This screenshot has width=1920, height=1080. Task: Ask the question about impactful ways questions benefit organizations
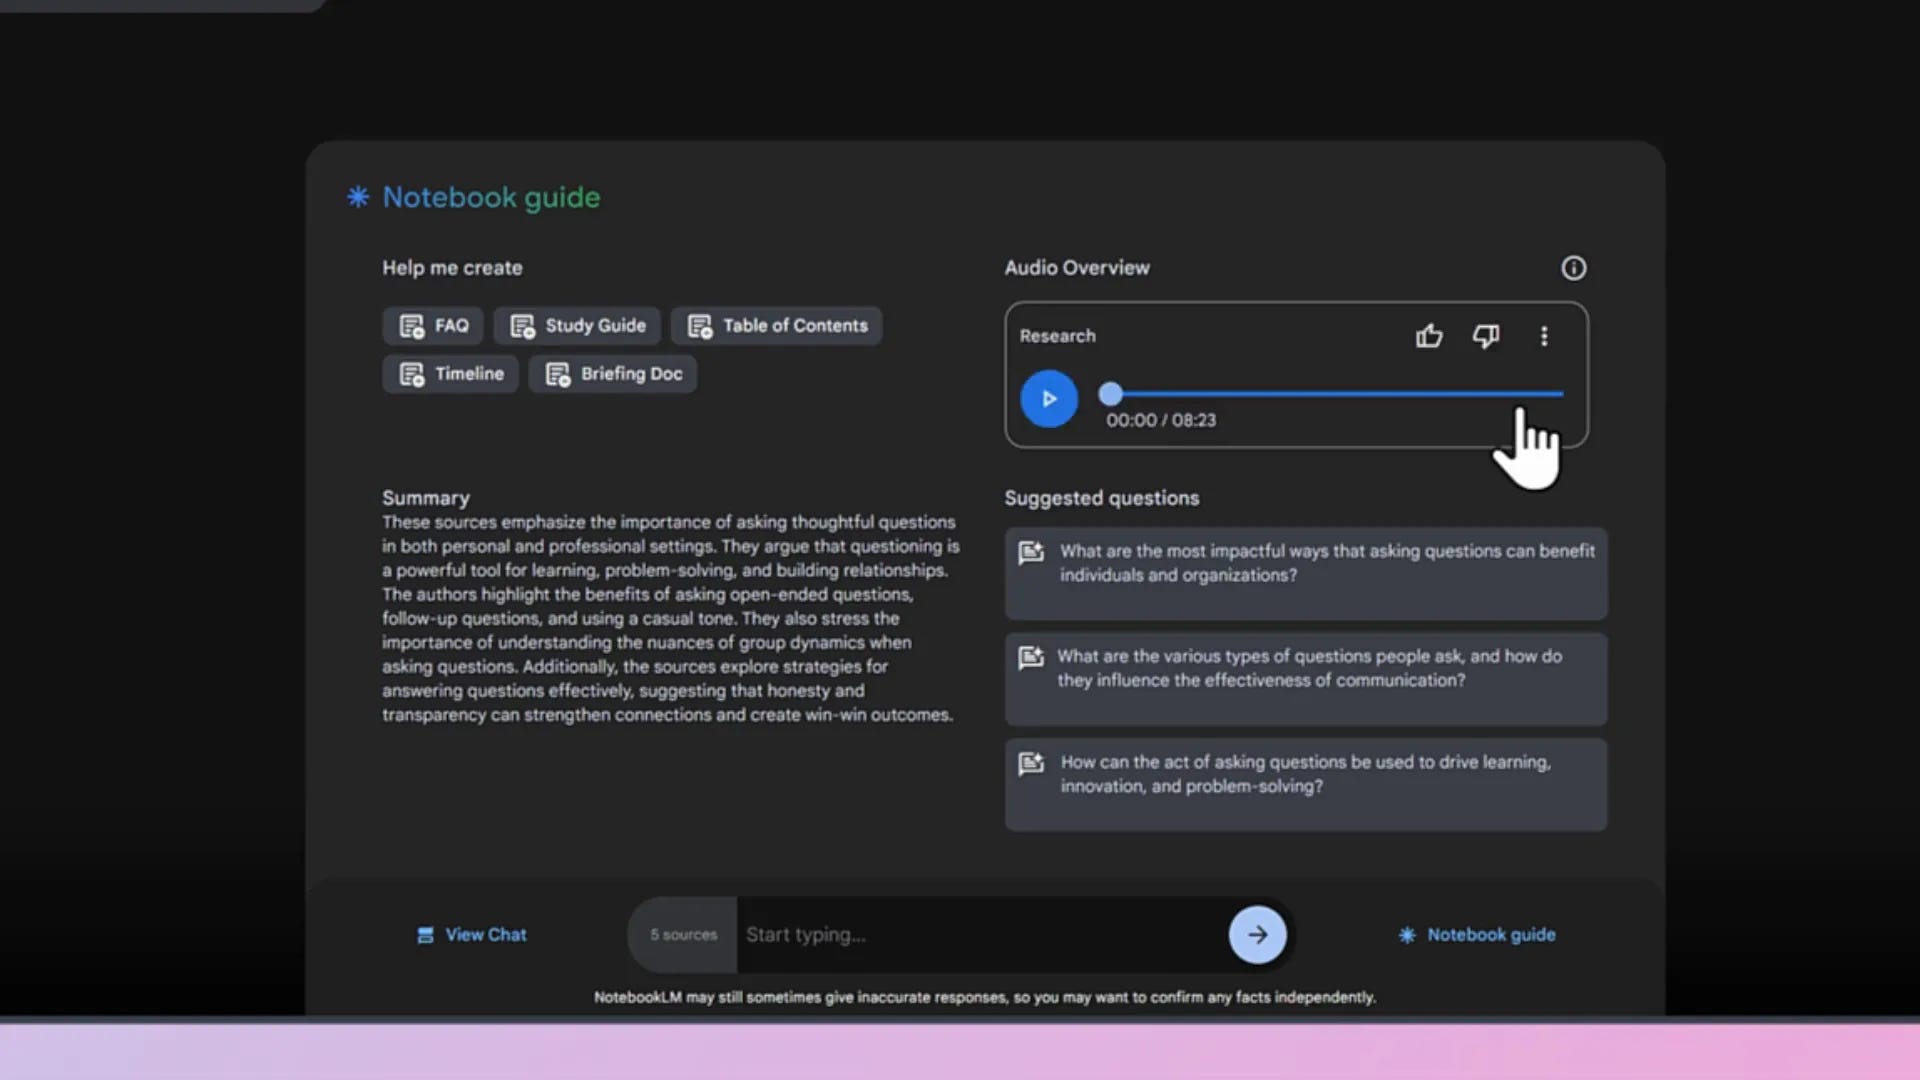coord(1305,573)
